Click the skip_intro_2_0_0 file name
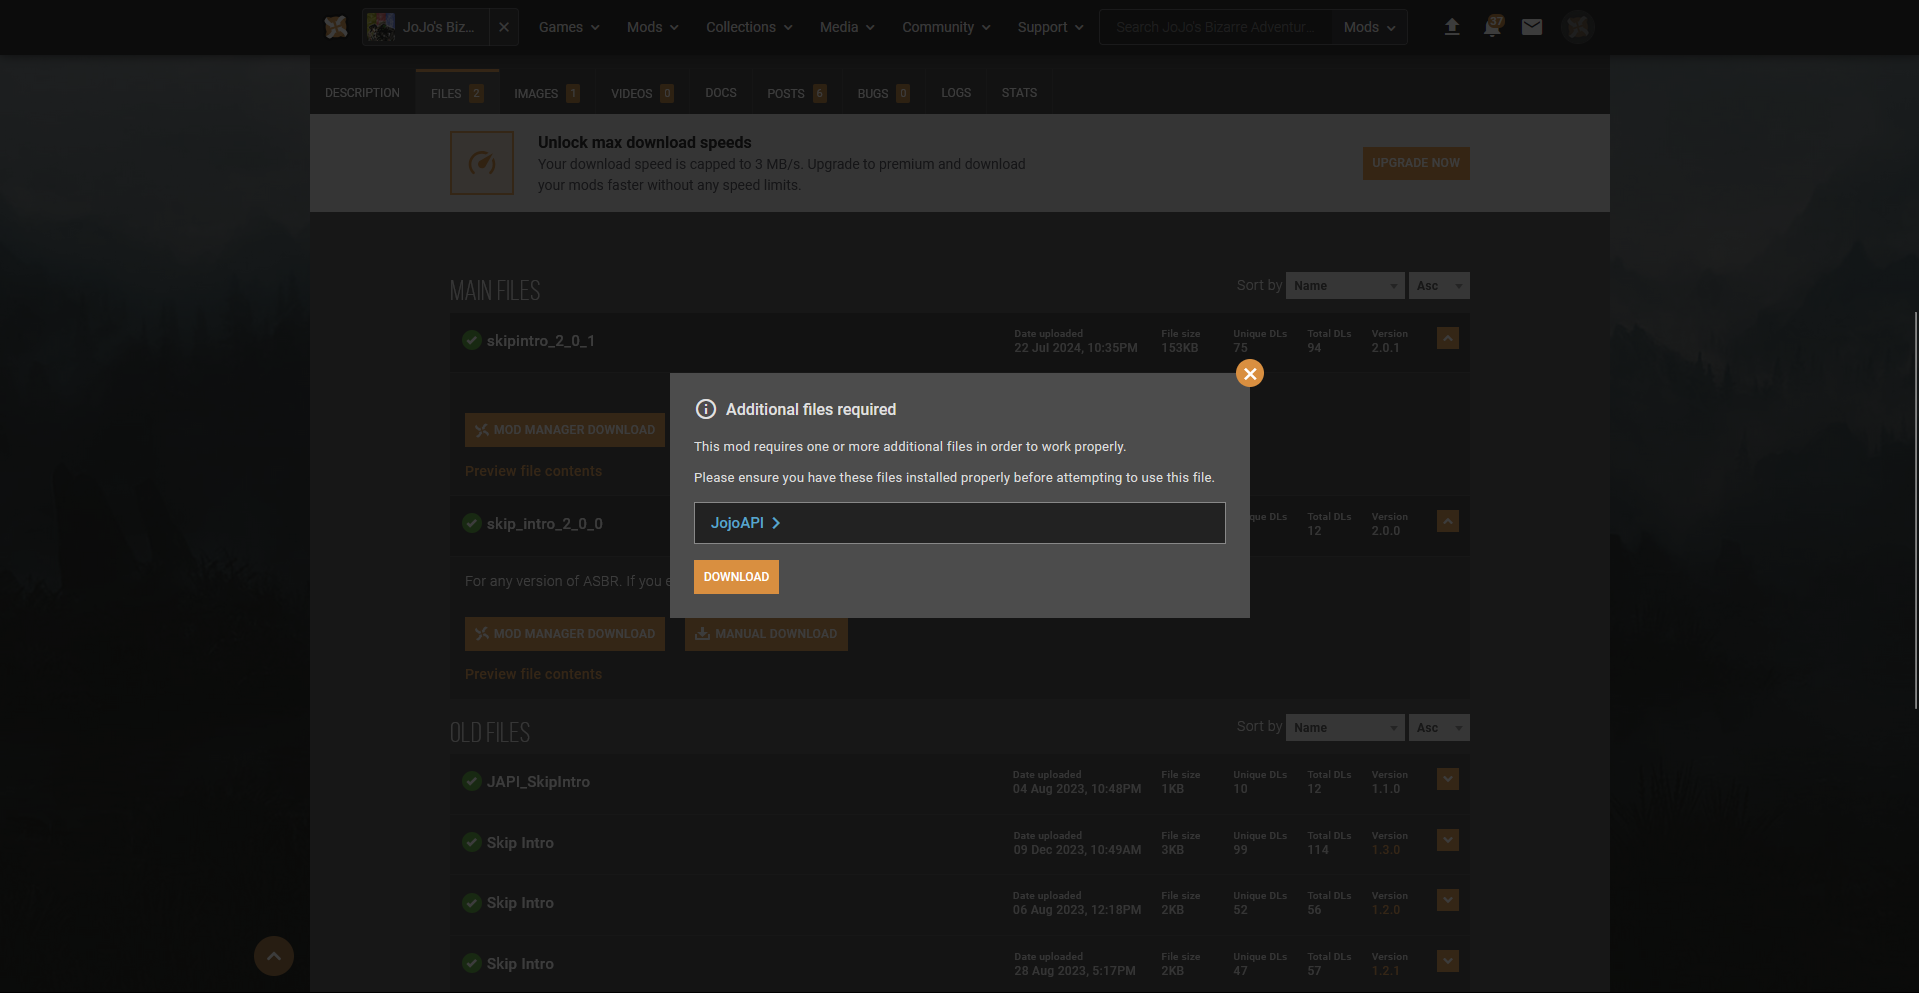 point(545,524)
